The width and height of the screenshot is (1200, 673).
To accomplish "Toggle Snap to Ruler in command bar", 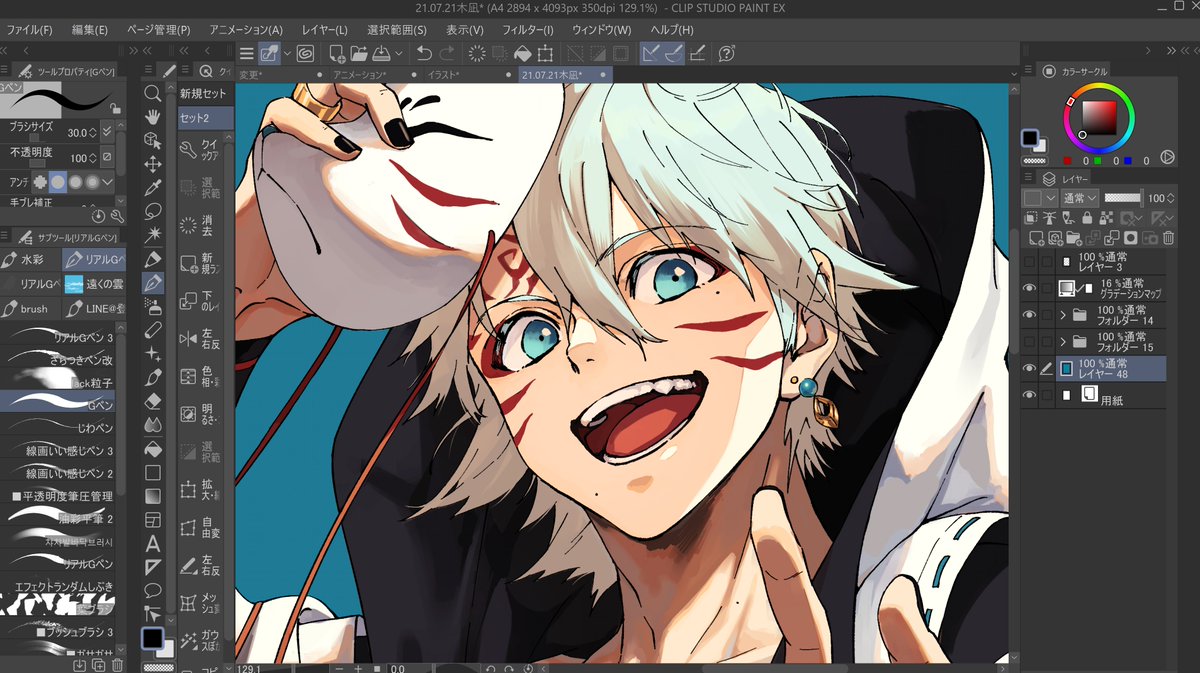I will [x=650, y=53].
